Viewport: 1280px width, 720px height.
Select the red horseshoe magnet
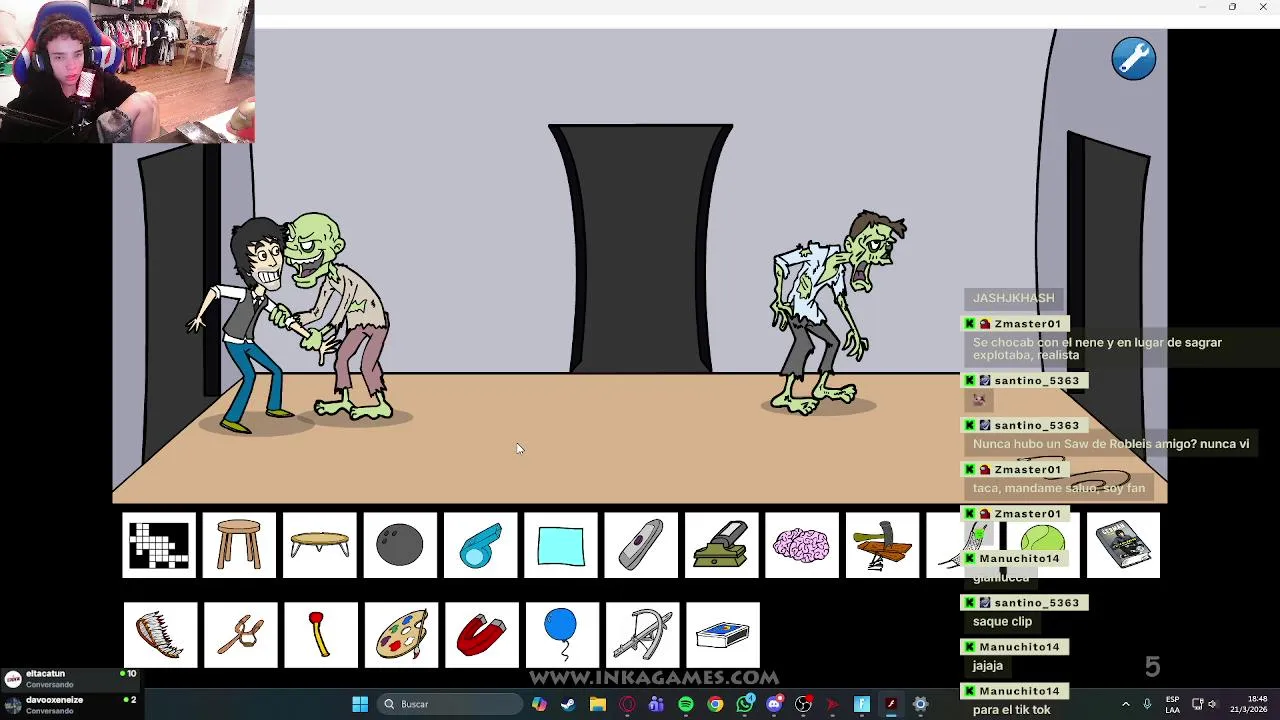pos(481,634)
